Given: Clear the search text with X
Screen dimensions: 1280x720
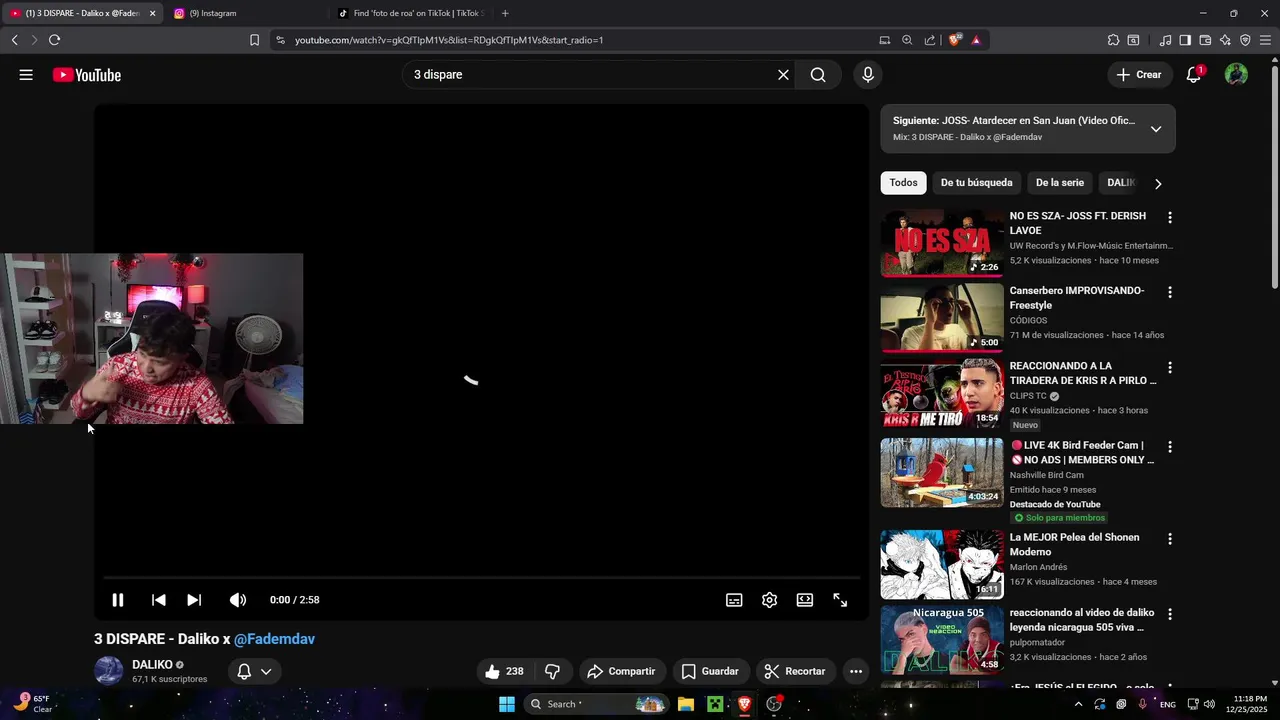Looking at the screenshot, I should pyautogui.click(x=783, y=75).
